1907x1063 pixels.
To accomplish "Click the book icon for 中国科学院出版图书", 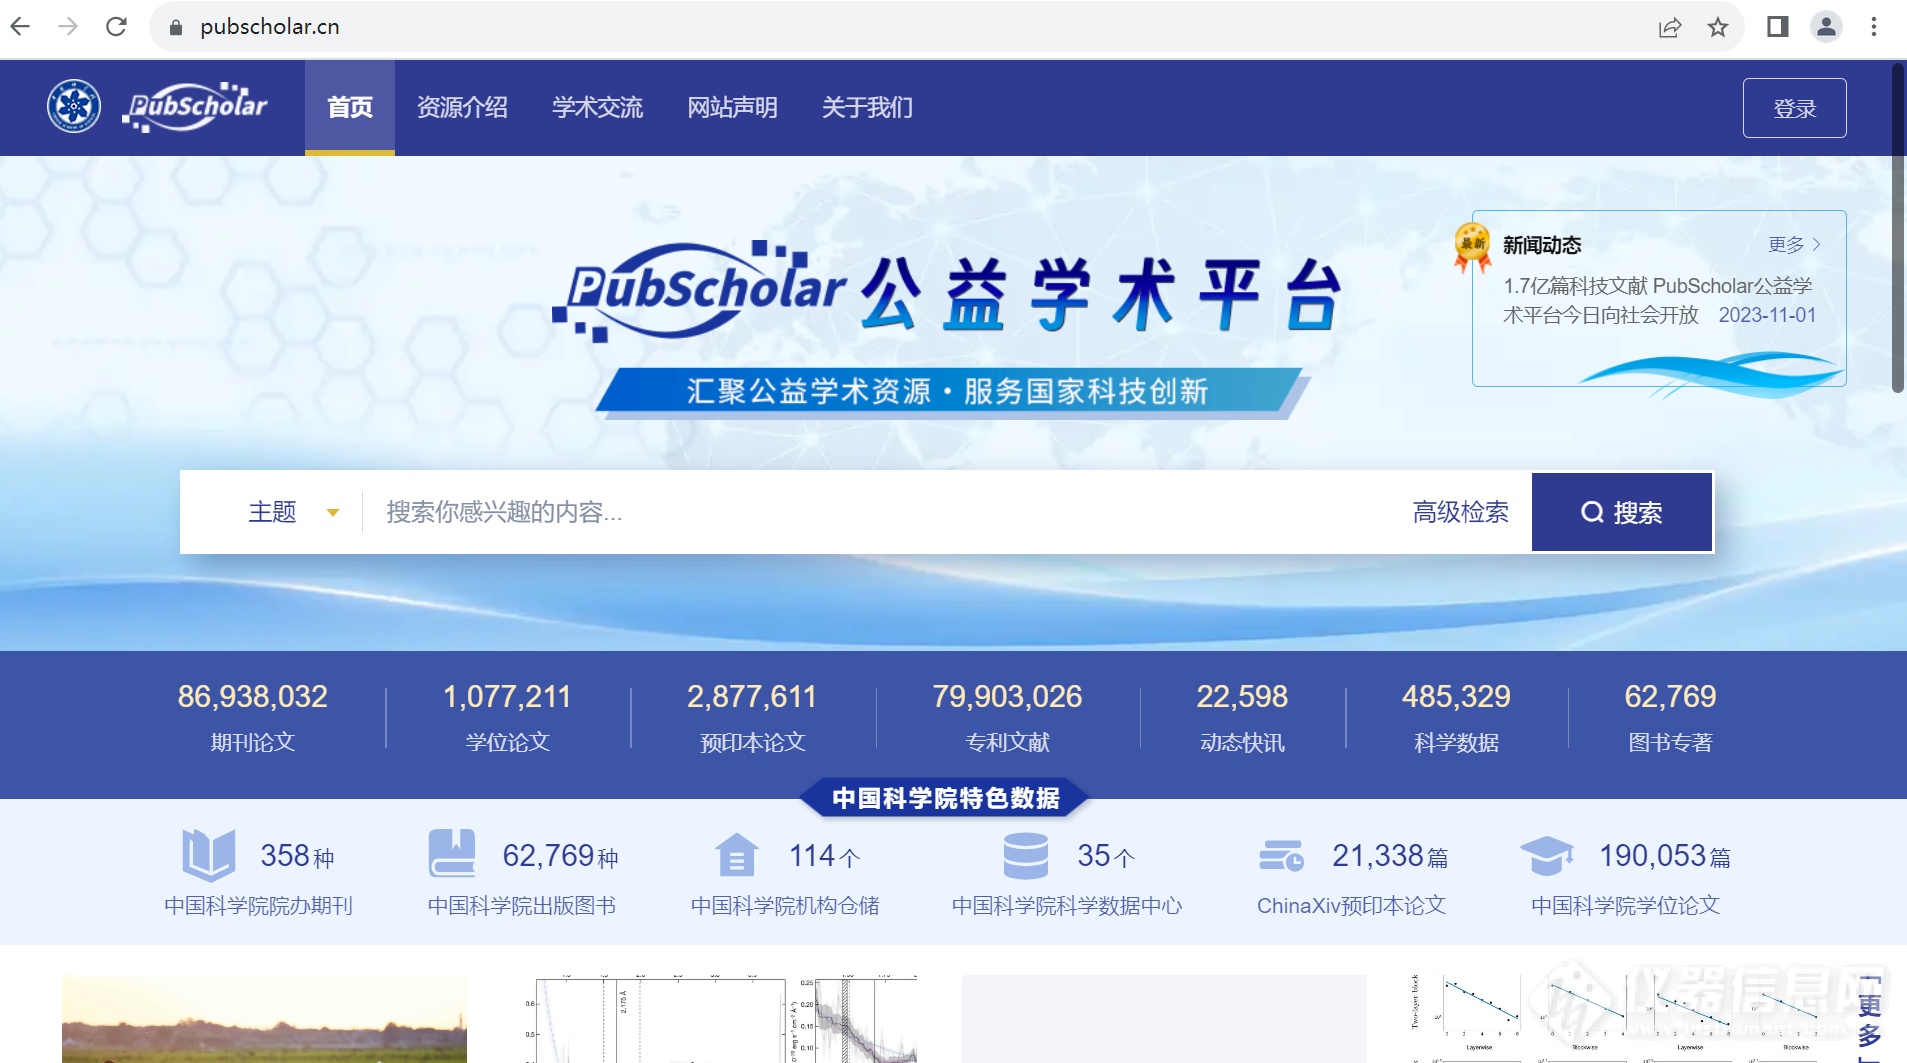I will 452,853.
